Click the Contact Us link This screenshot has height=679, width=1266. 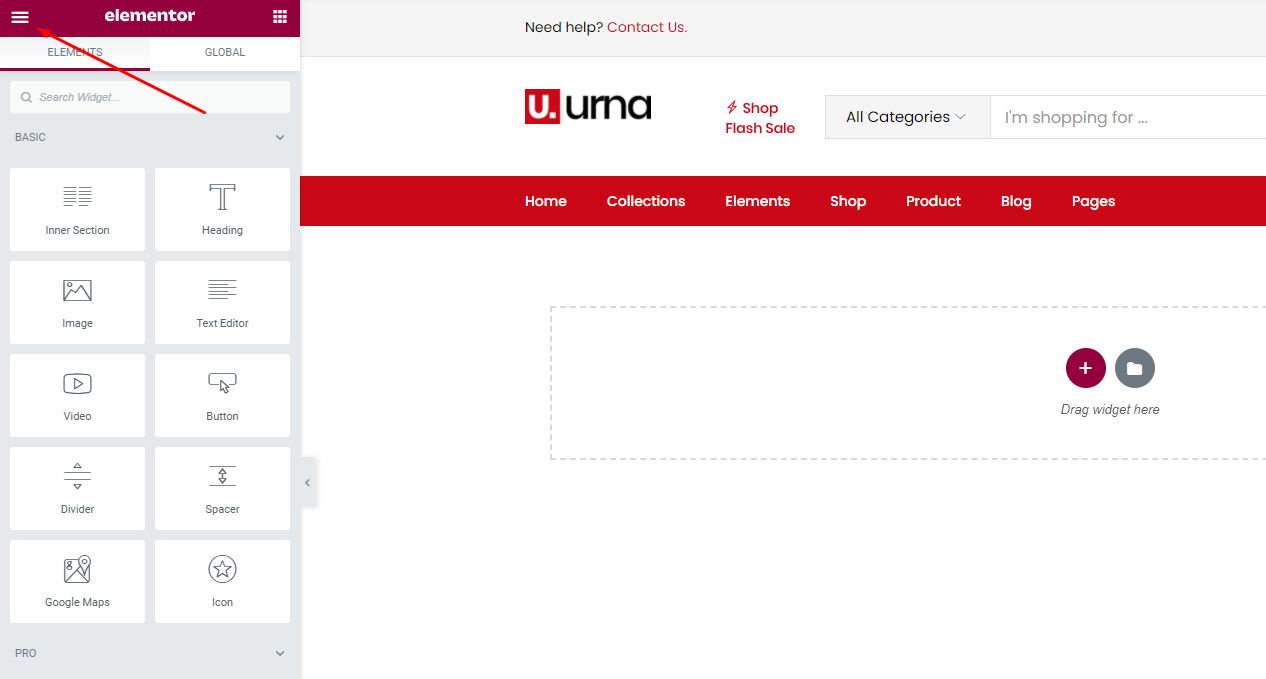647,27
